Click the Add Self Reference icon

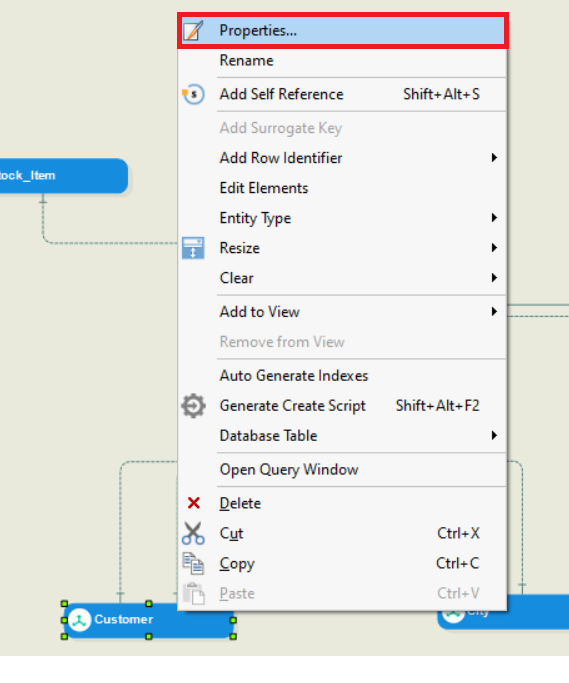193,94
